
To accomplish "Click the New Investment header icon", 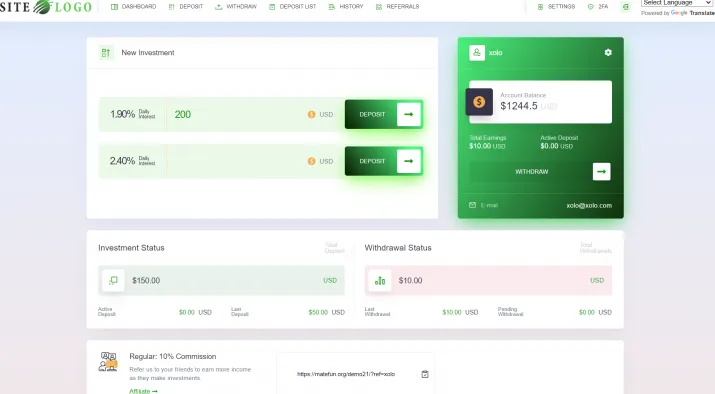I will pyautogui.click(x=106, y=53).
